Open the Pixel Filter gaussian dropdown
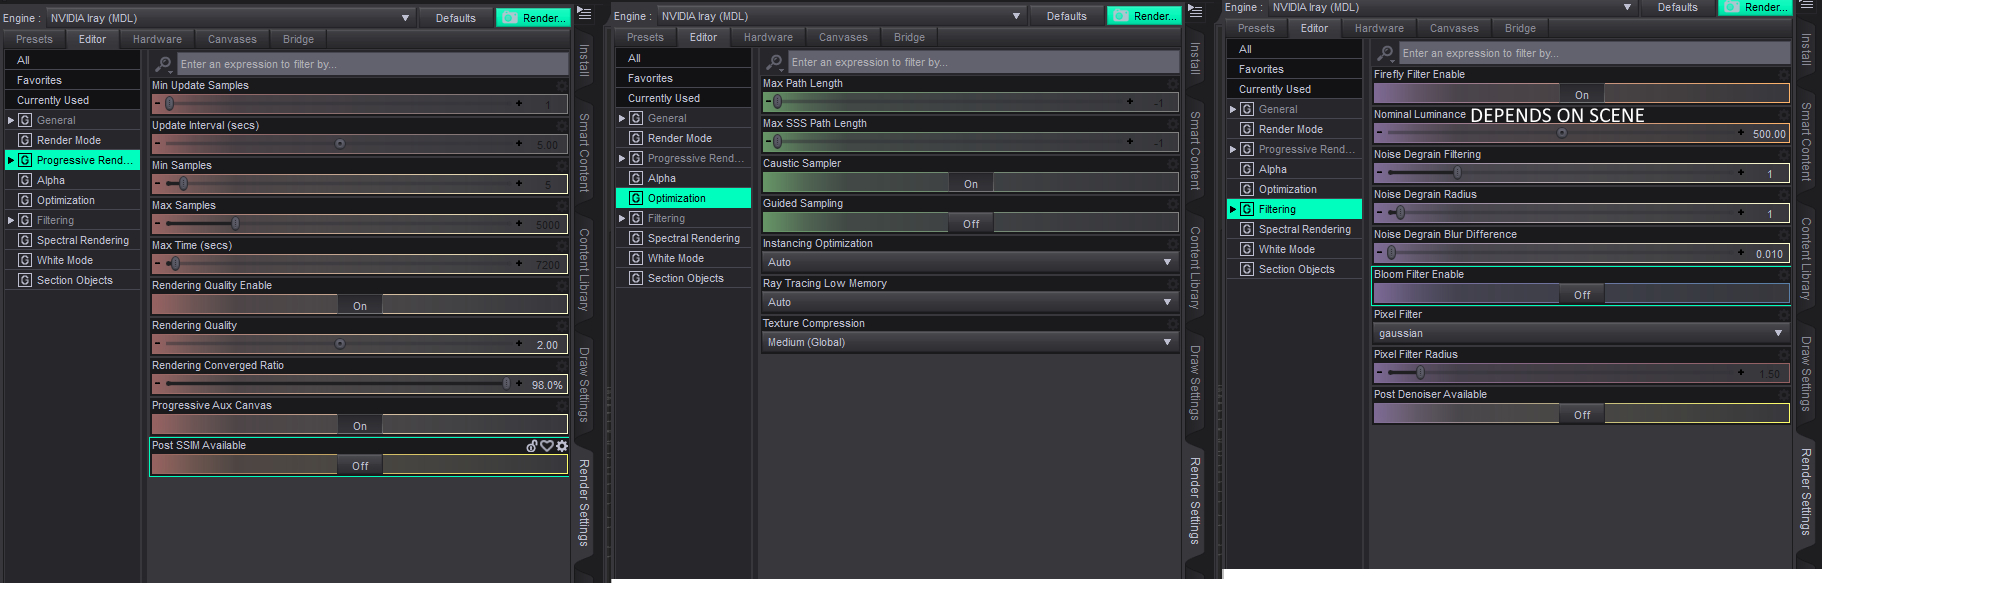The width and height of the screenshot is (2000, 600). (x=1580, y=333)
